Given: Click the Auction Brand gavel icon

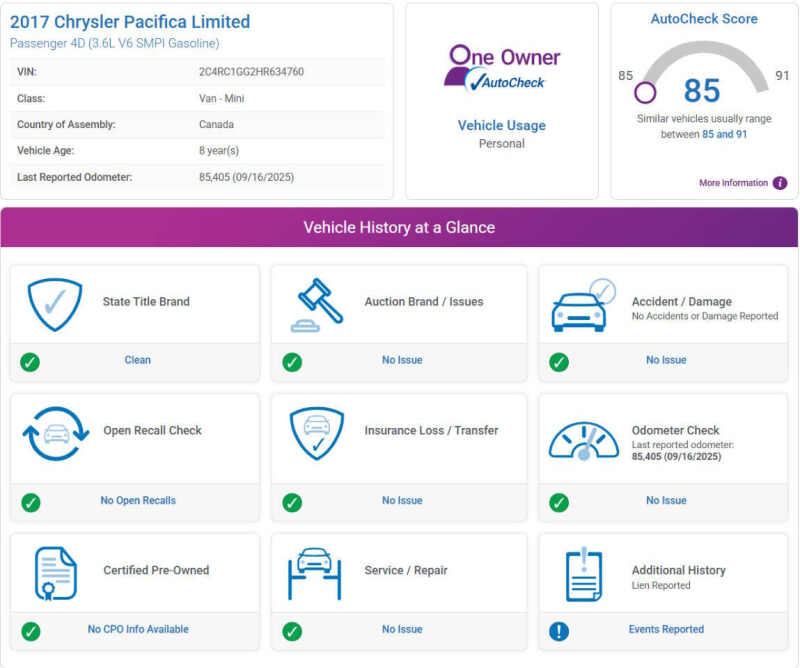Looking at the screenshot, I should [x=316, y=304].
